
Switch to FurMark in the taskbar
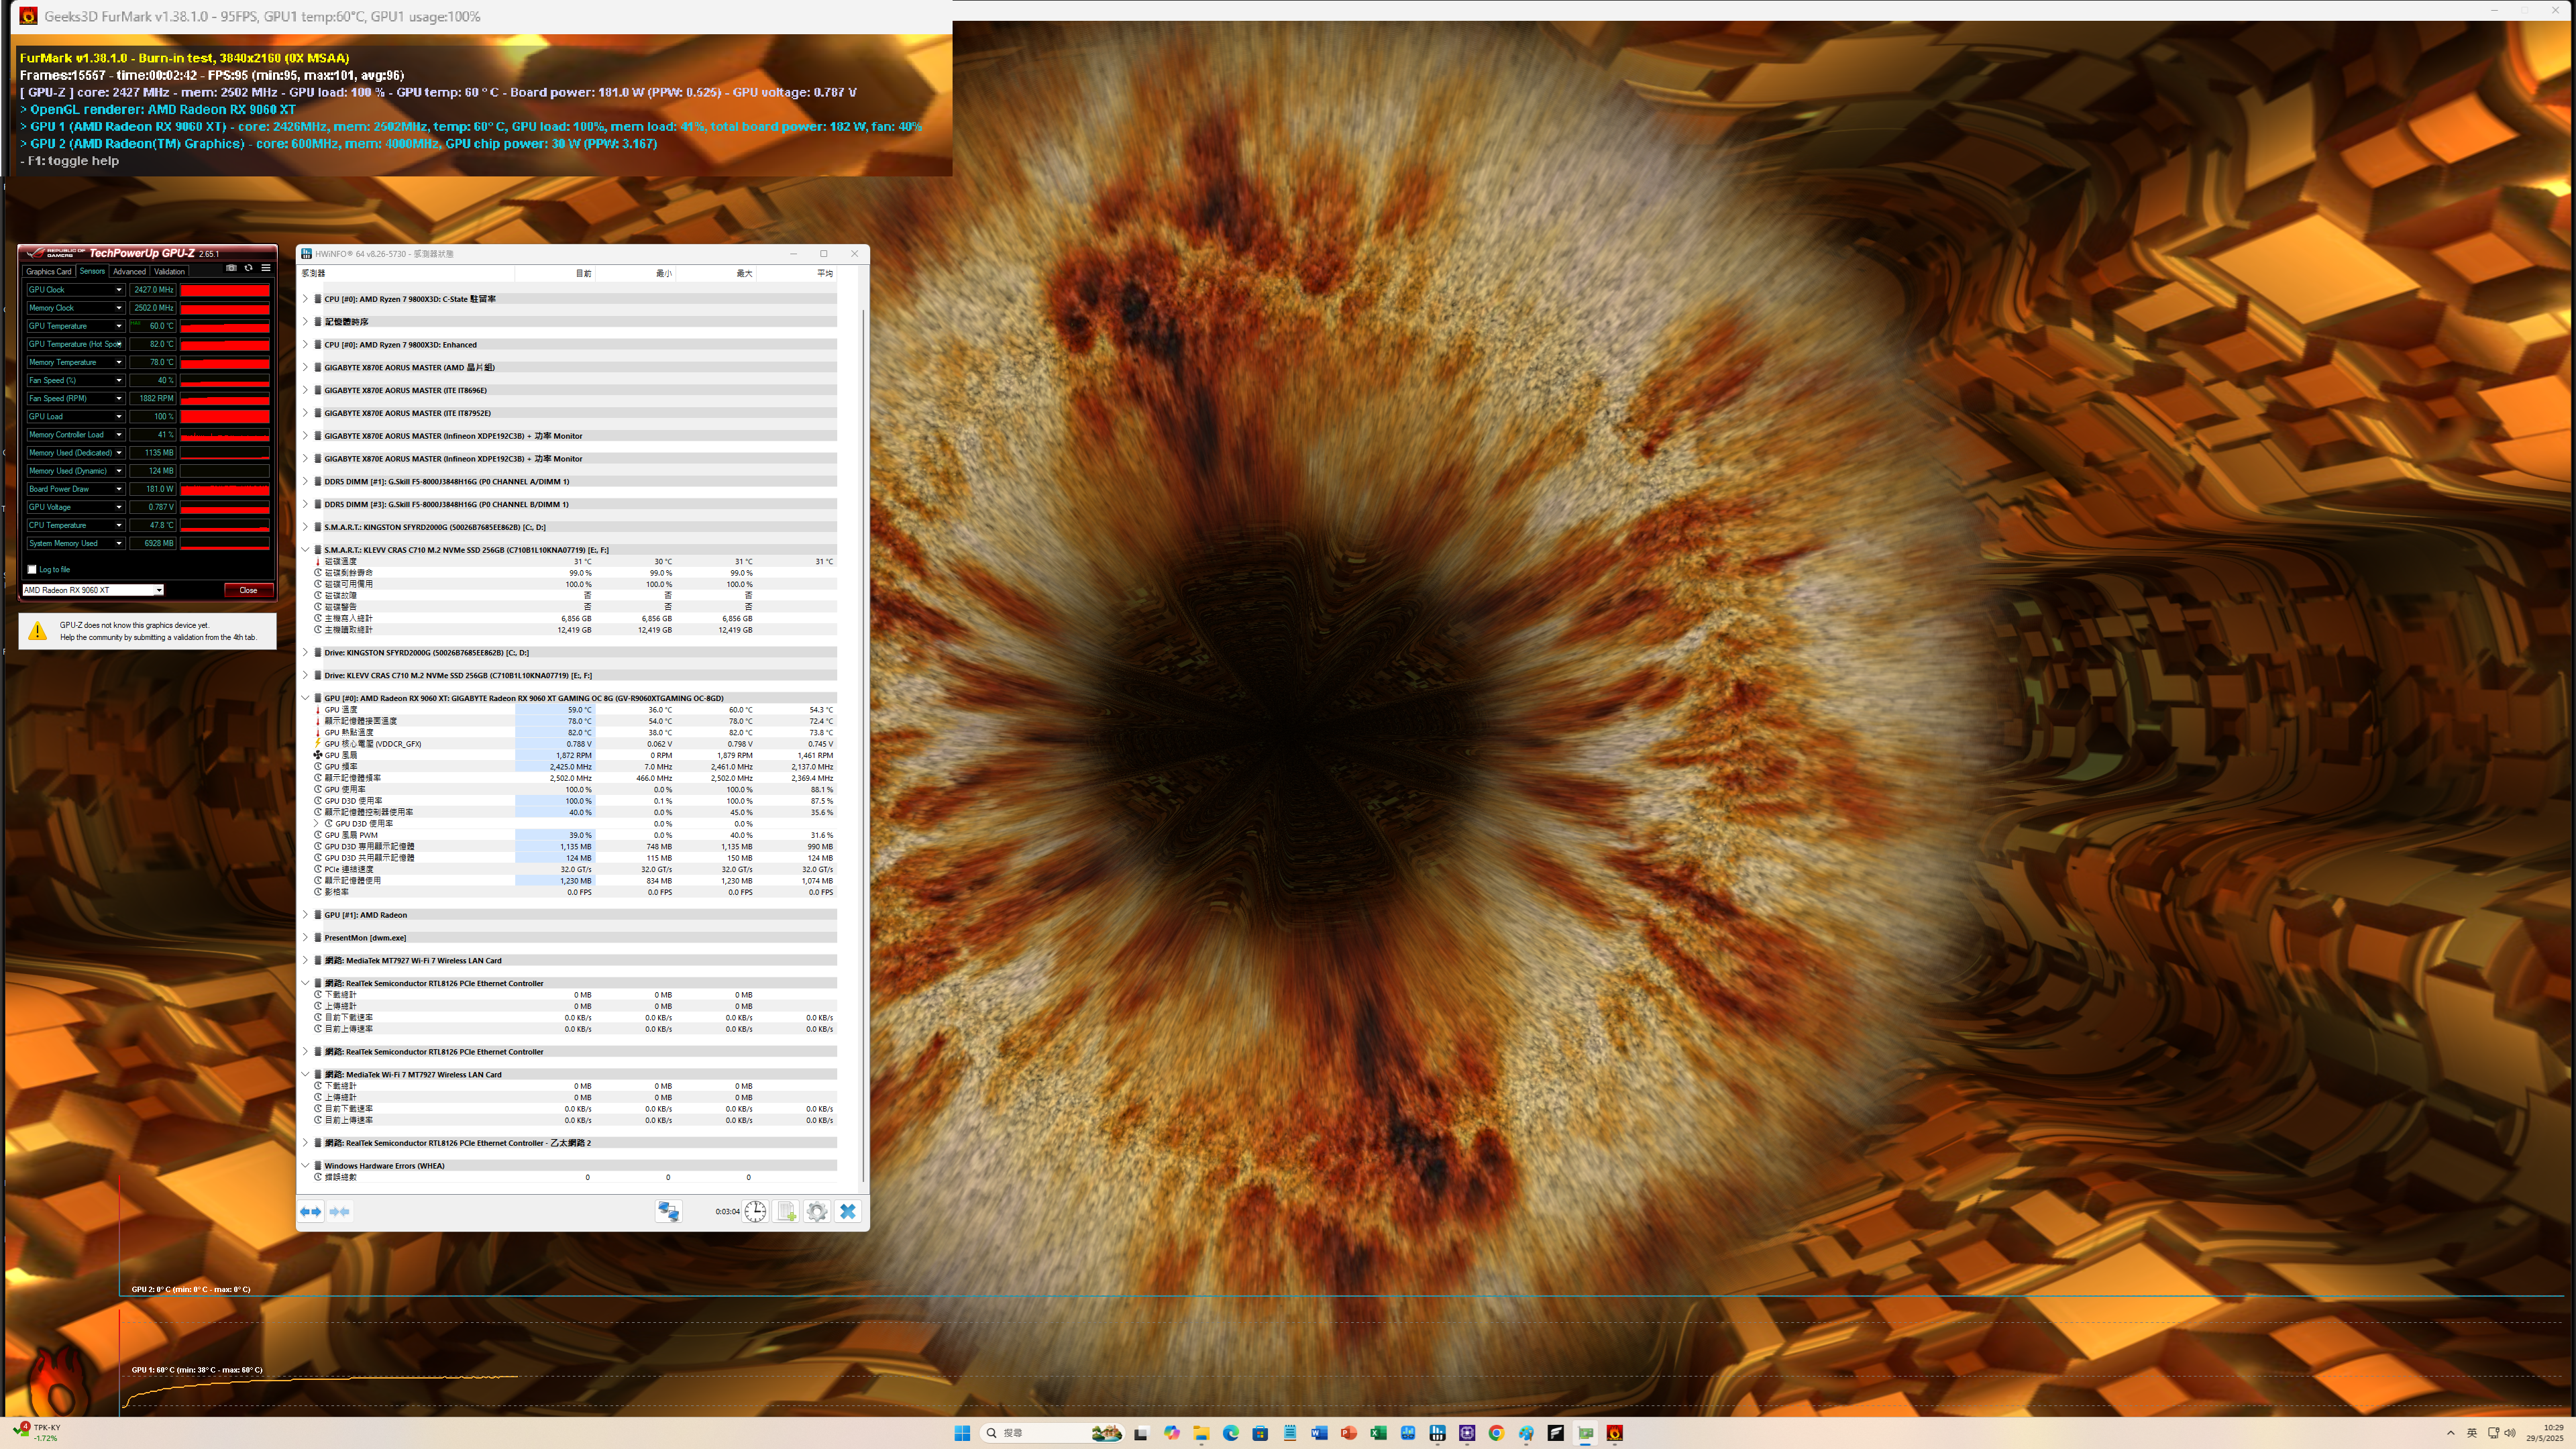point(1614,1433)
